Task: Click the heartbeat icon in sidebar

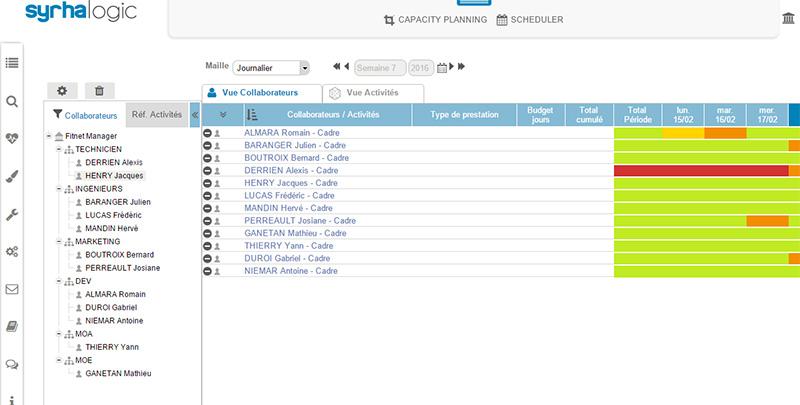Action: [12, 138]
